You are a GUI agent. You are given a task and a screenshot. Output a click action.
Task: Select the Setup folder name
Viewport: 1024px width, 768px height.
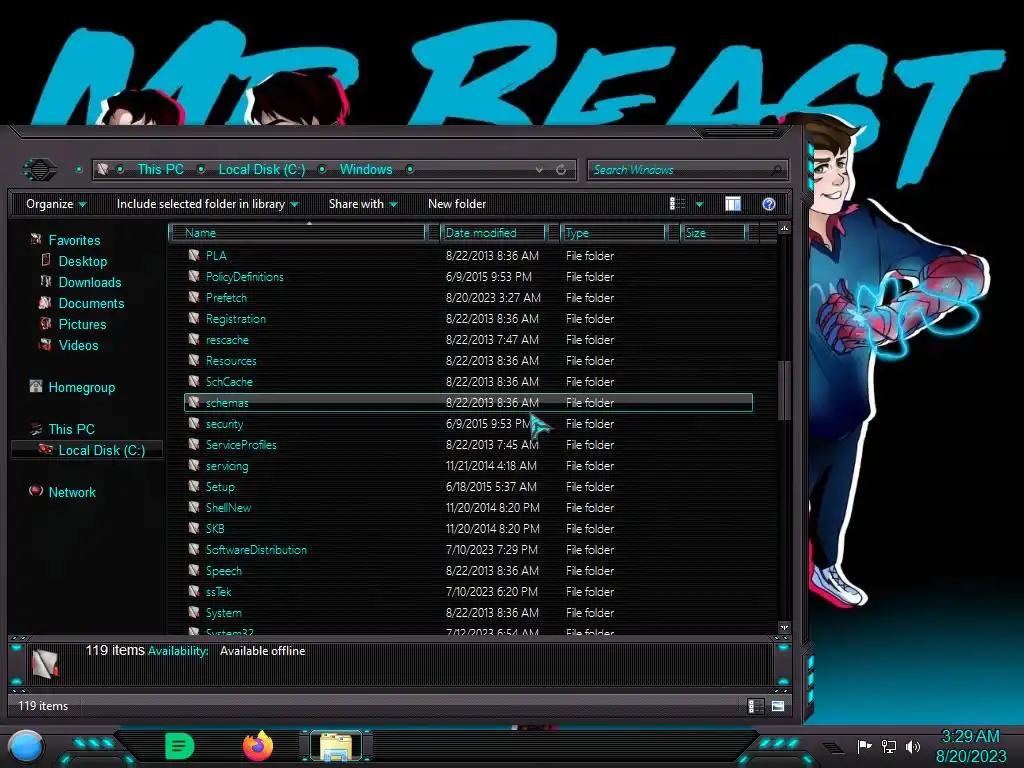click(220, 487)
